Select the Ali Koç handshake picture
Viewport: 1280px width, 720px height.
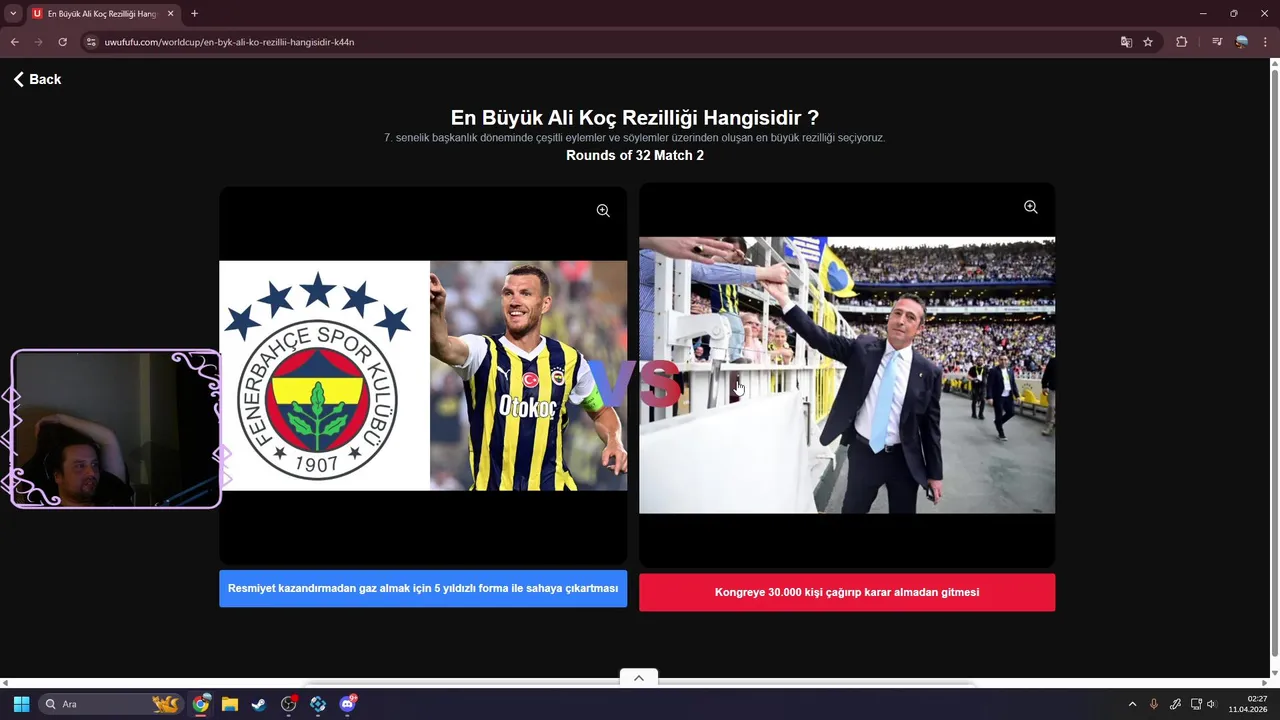pos(847,375)
